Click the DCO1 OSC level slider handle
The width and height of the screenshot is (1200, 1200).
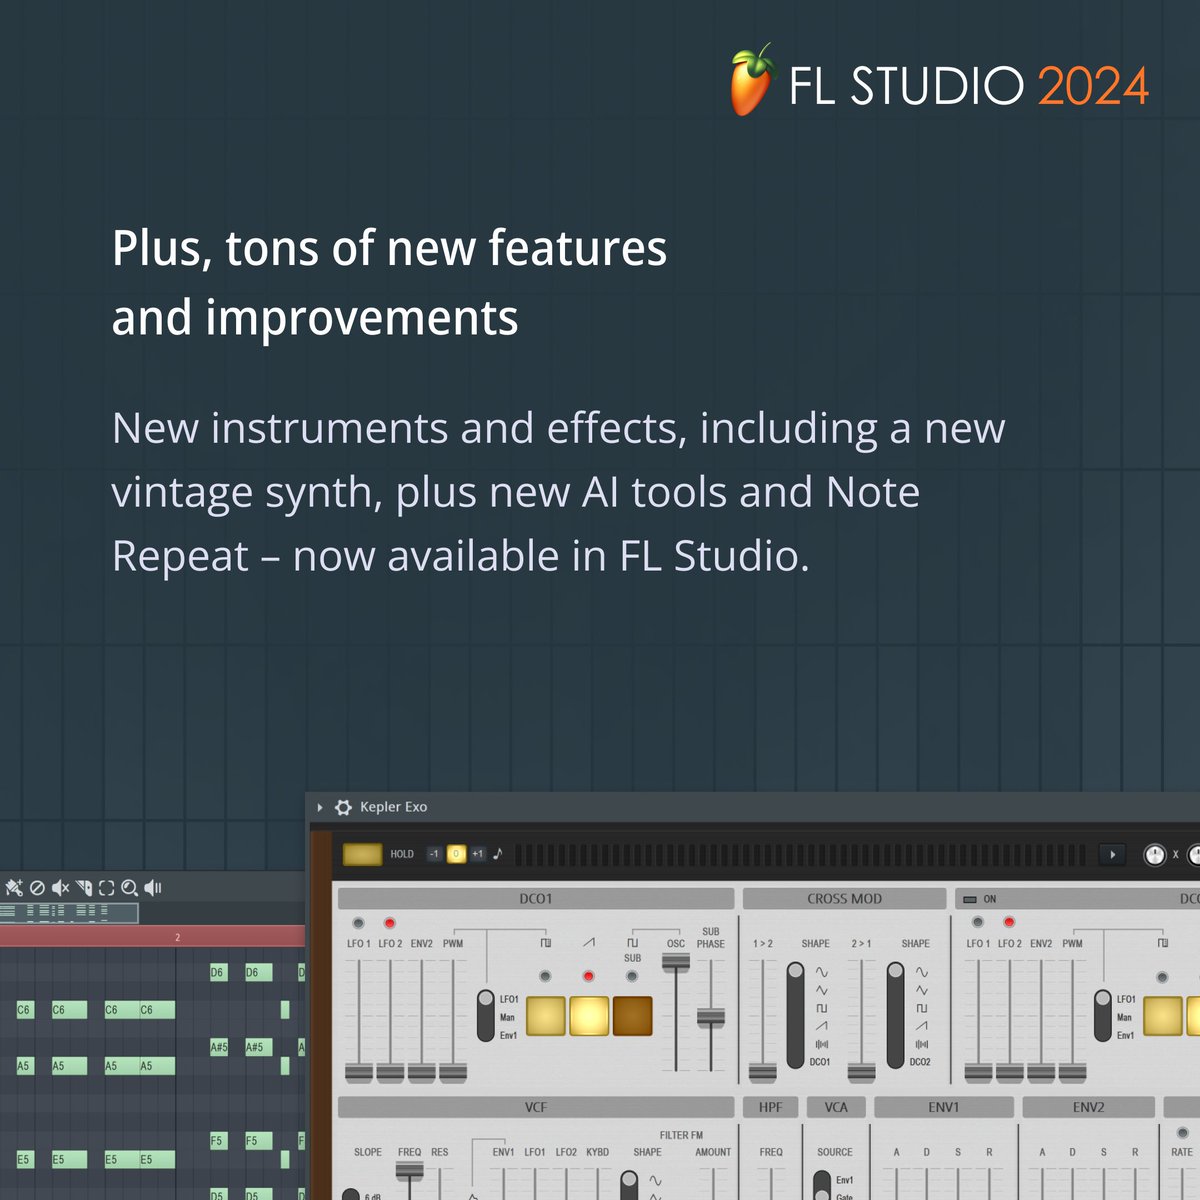tap(676, 962)
